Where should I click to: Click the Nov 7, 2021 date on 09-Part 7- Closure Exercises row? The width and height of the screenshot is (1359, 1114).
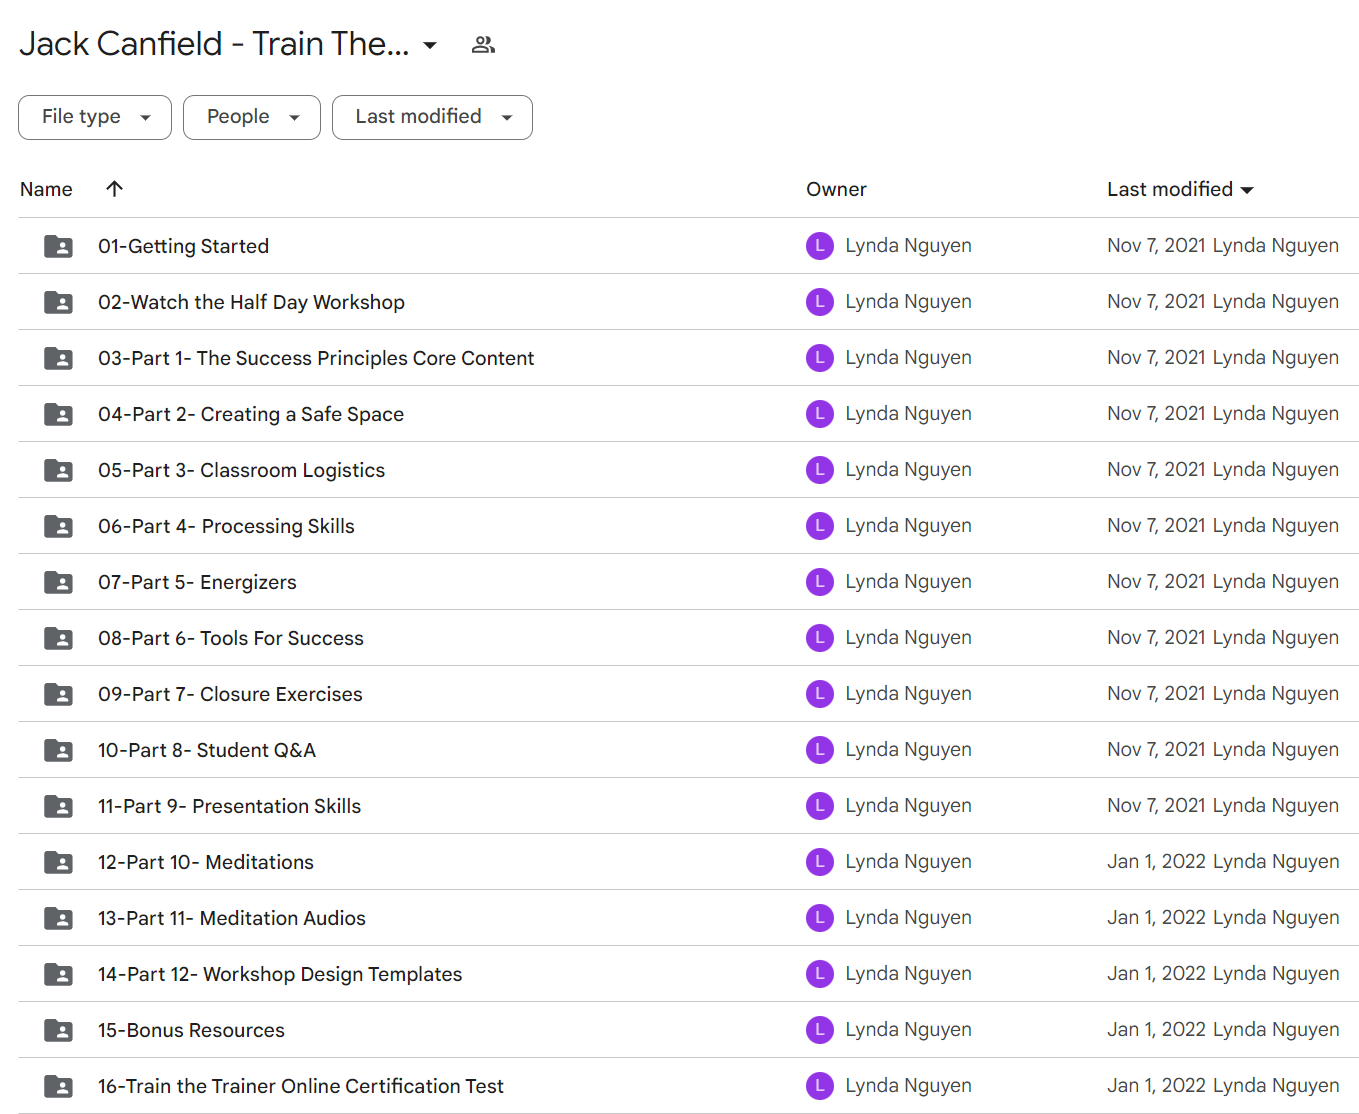click(x=1156, y=694)
